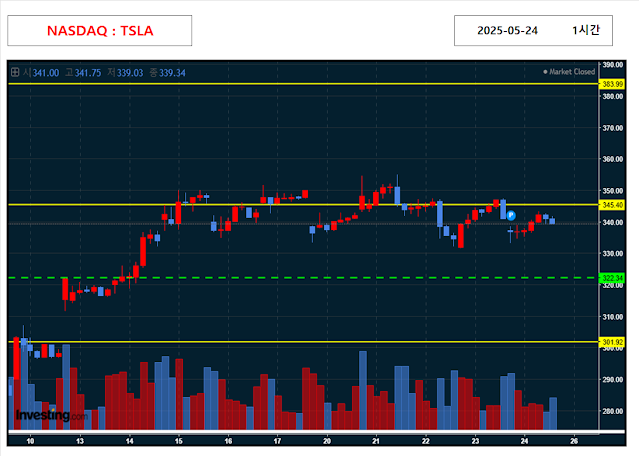Click the Market Closed status indicator
The width and height of the screenshot is (639, 456).
tap(569, 72)
